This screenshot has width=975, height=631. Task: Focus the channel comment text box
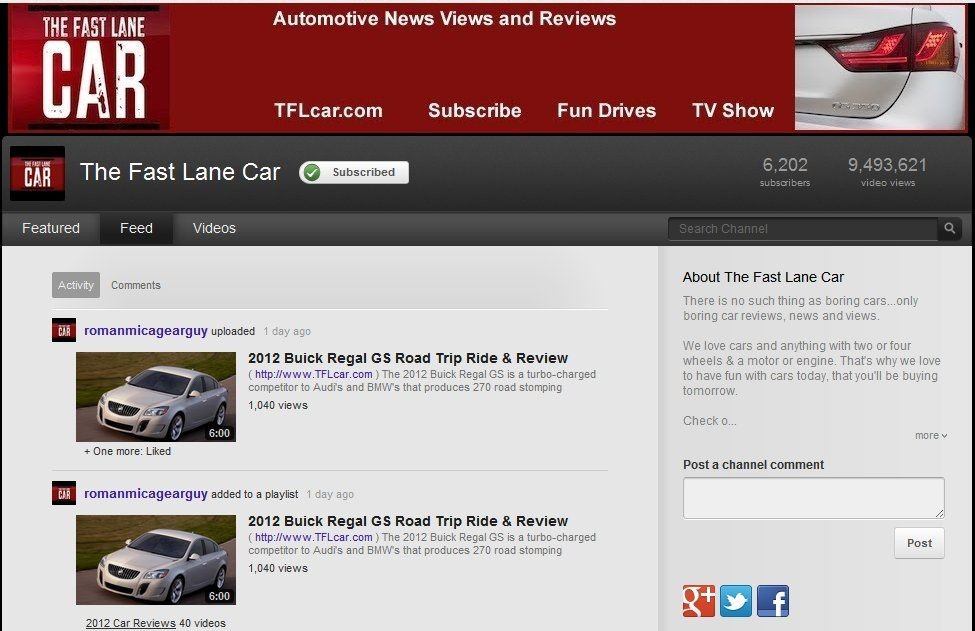[x=813, y=497]
